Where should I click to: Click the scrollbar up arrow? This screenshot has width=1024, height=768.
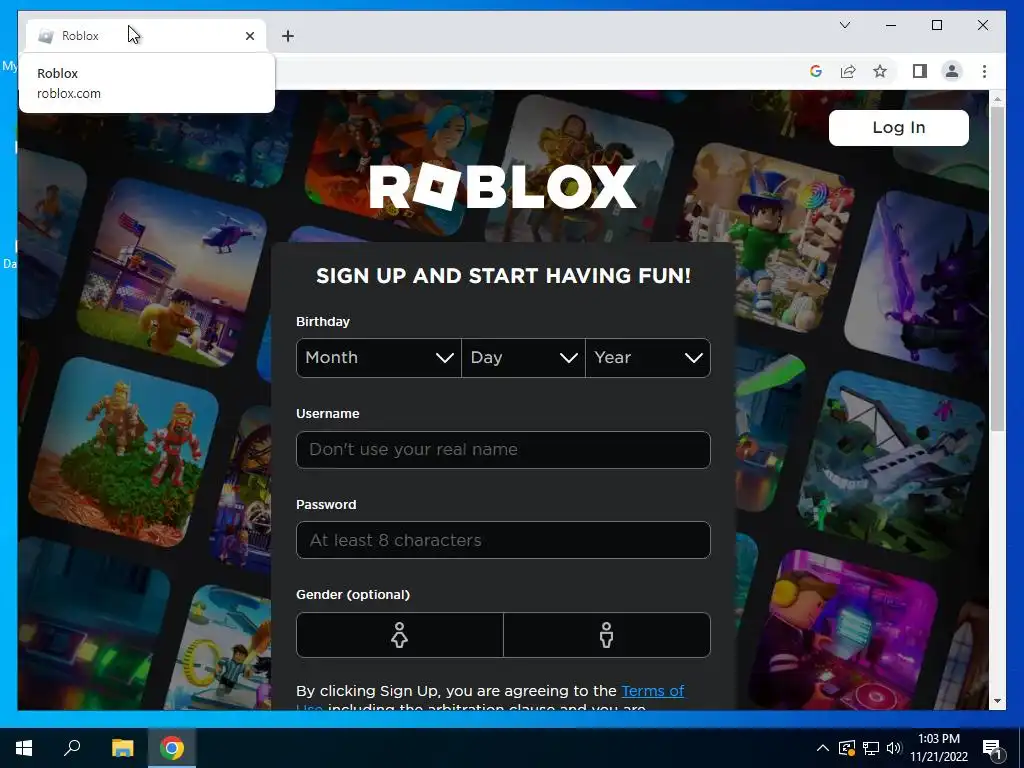pyautogui.click(x=997, y=99)
